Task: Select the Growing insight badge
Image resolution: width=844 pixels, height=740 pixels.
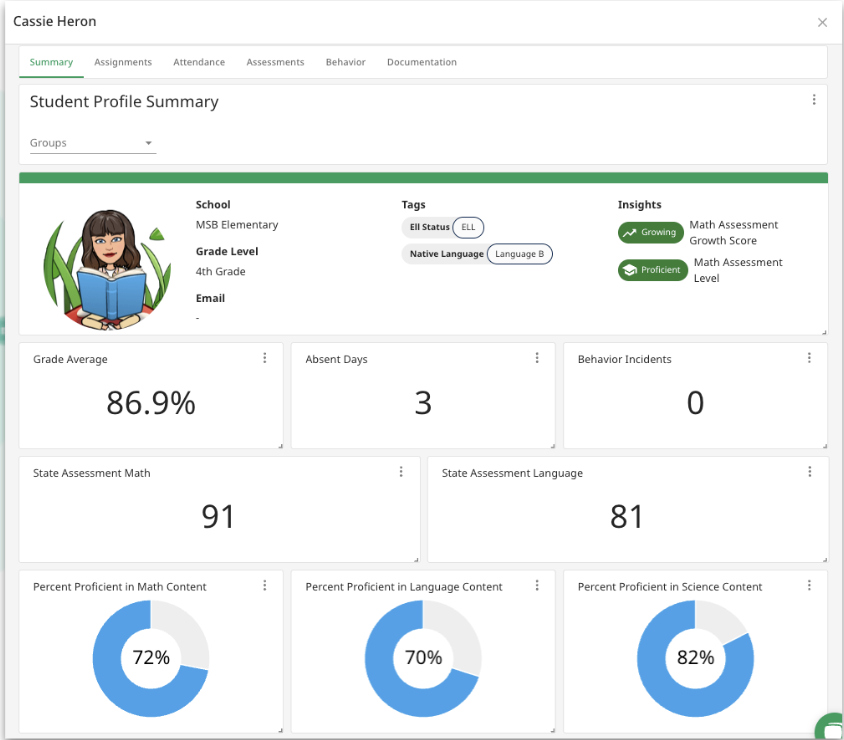Action: click(650, 232)
